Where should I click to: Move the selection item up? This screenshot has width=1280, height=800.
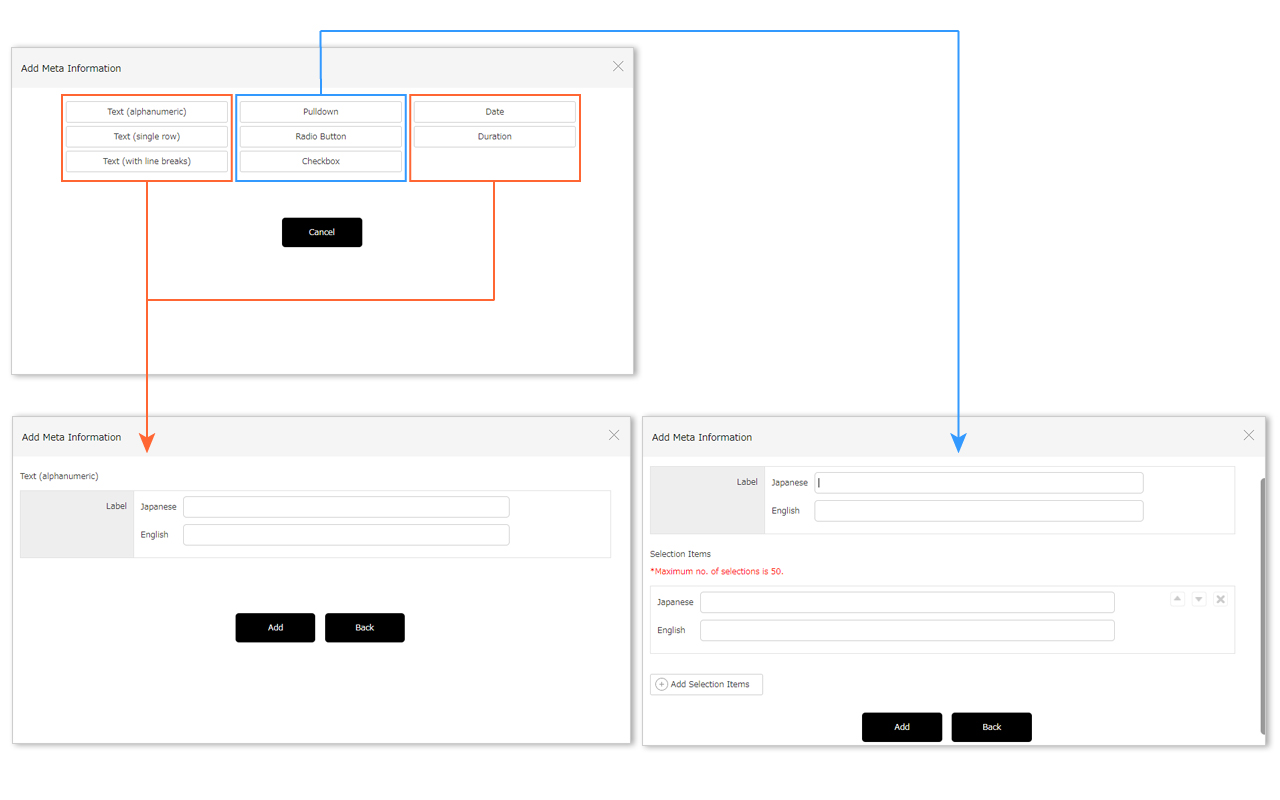click(1177, 599)
